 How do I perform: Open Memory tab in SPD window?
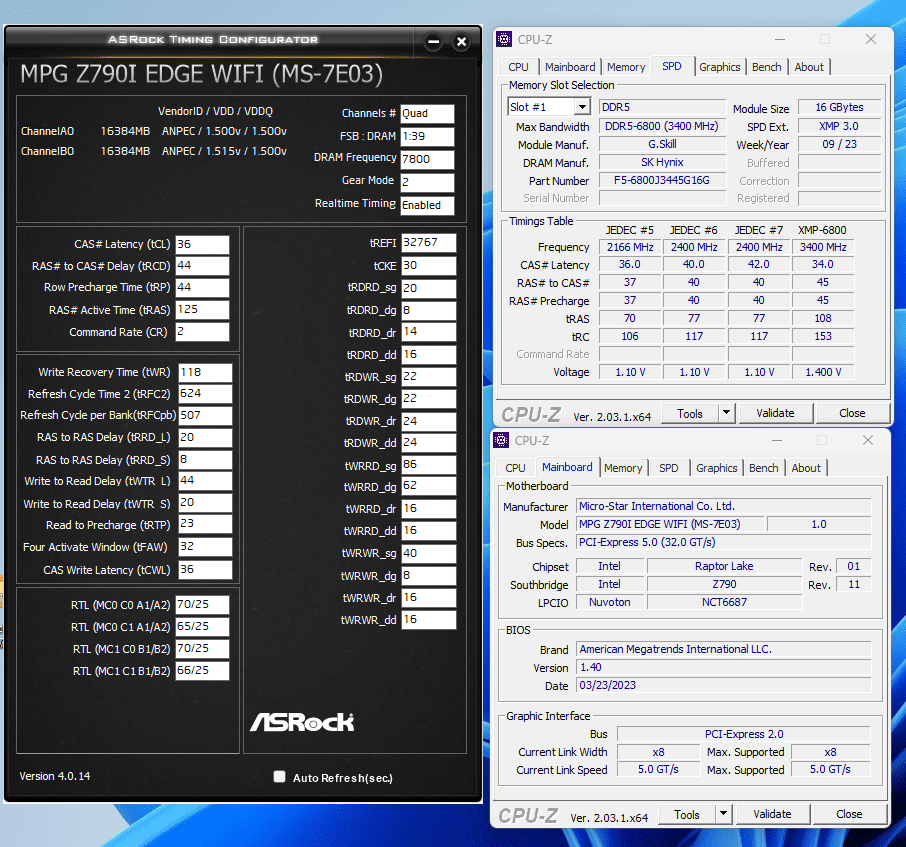point(626,67)
